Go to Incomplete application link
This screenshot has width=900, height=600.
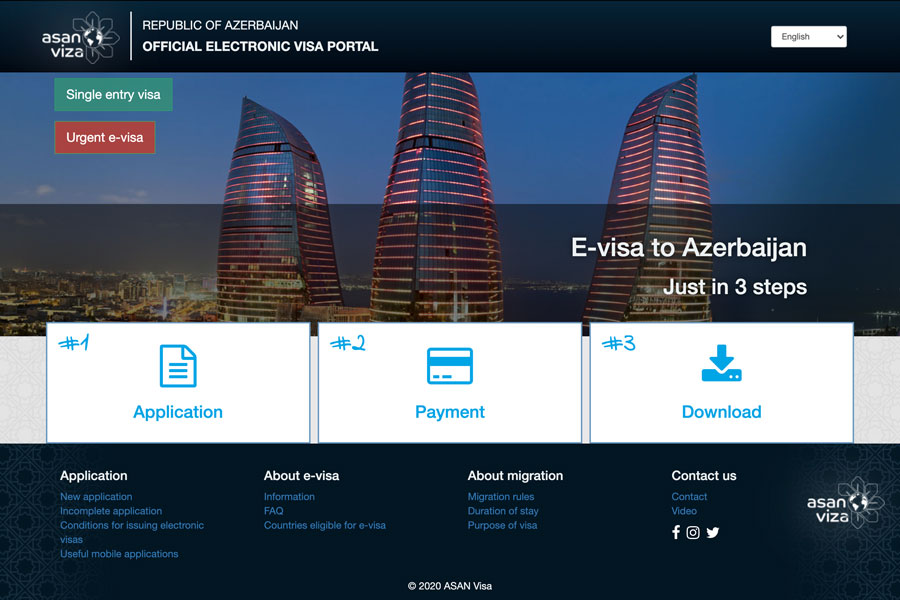[111, 511]
